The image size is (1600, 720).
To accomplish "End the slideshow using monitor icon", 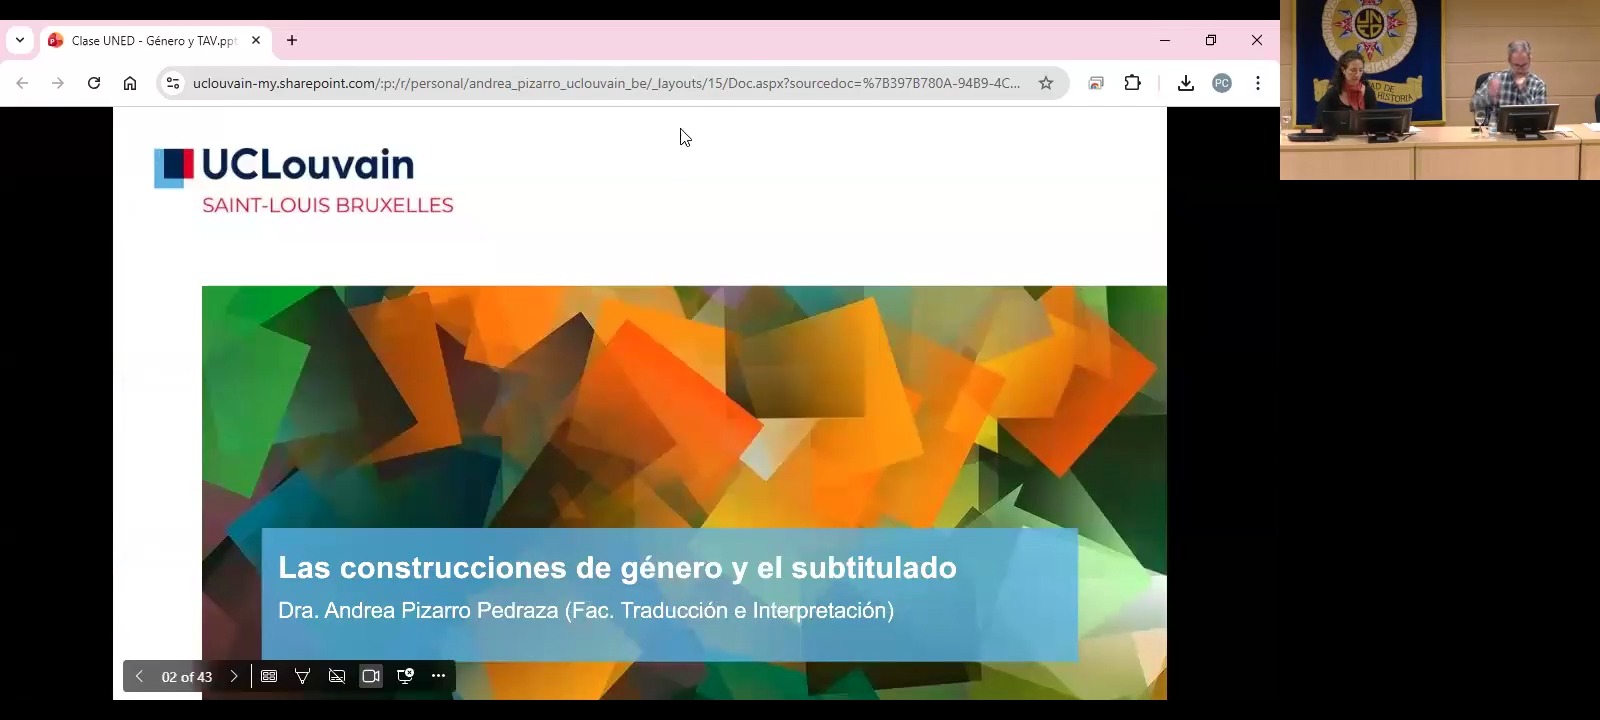I will click(405, 676).
